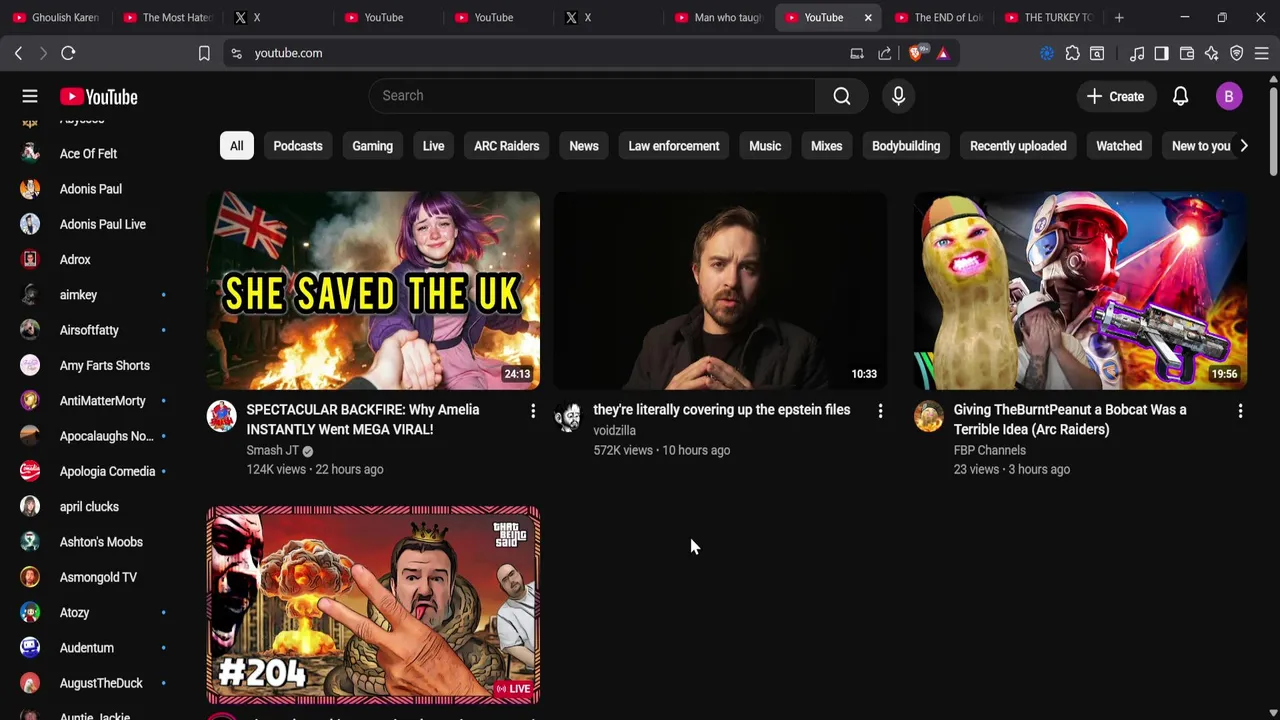The width and height of the screenshot is (1280, 720).
Task: Open options for epstein files video
Action: click(x=880, y=411)
